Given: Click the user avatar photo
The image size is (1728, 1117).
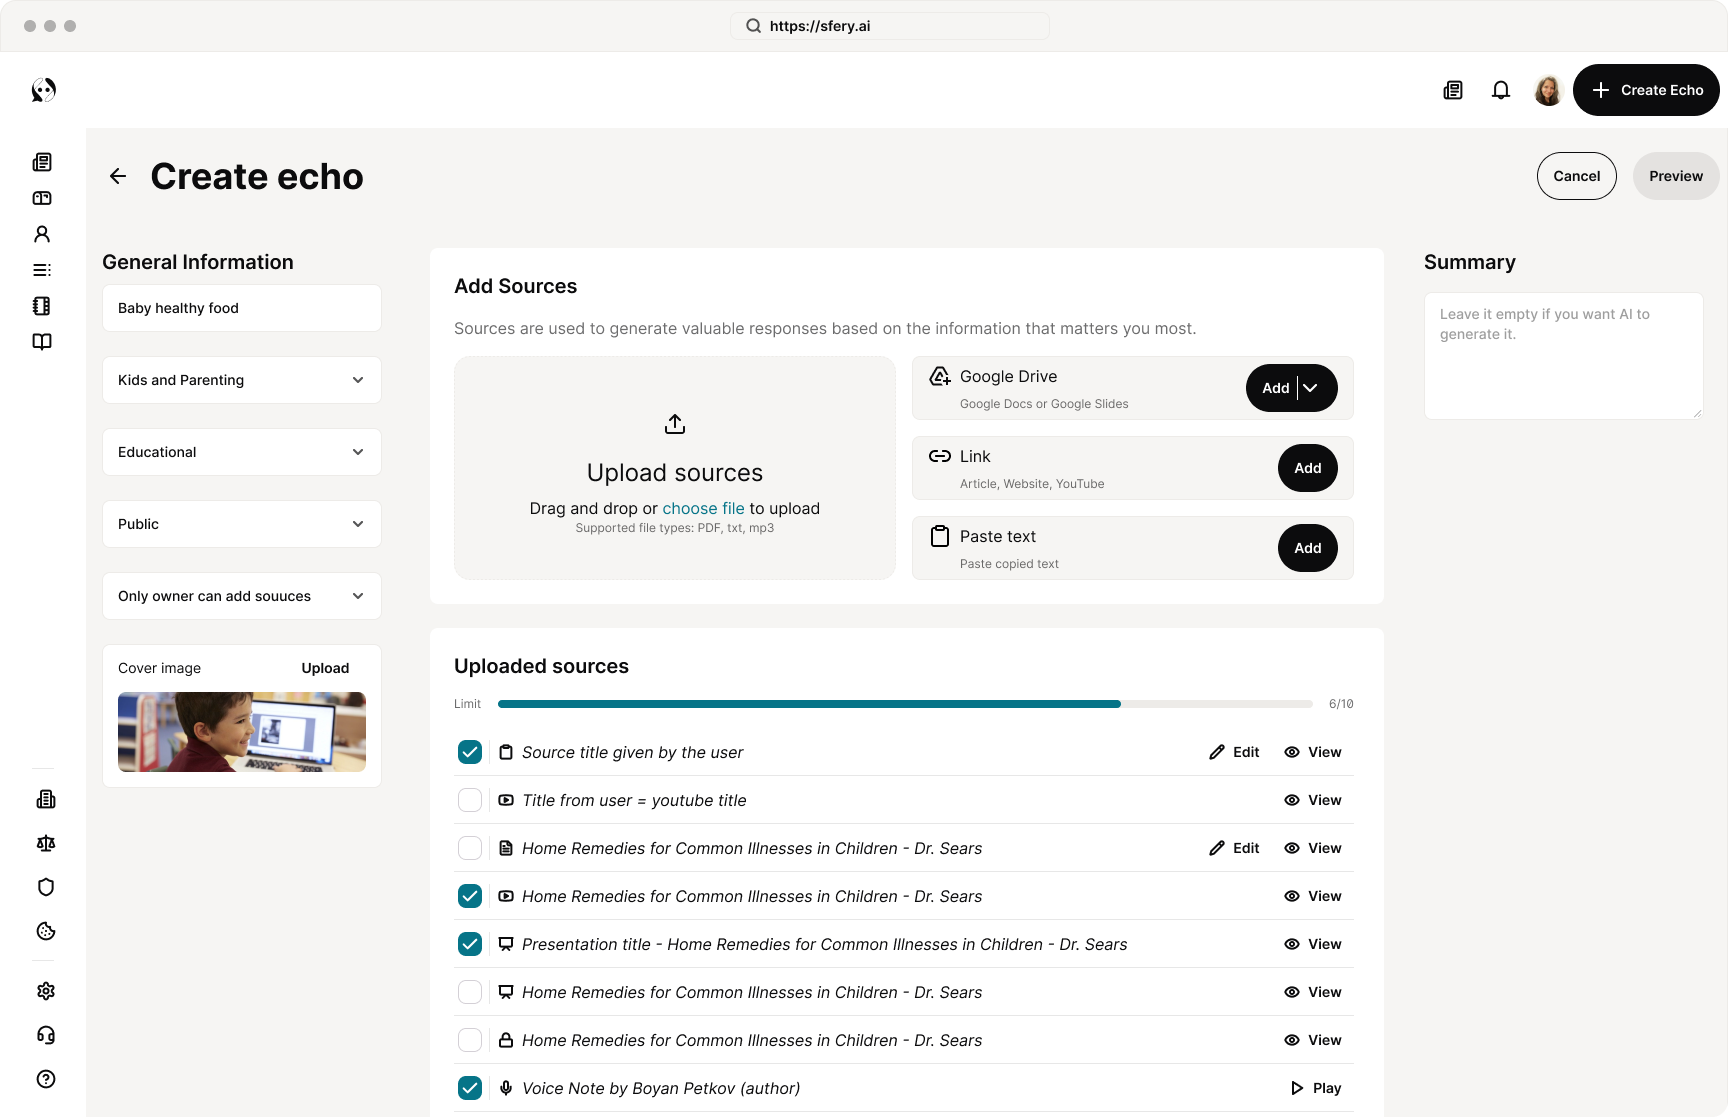Looking at the screenshot, I should pos(1547,90).
